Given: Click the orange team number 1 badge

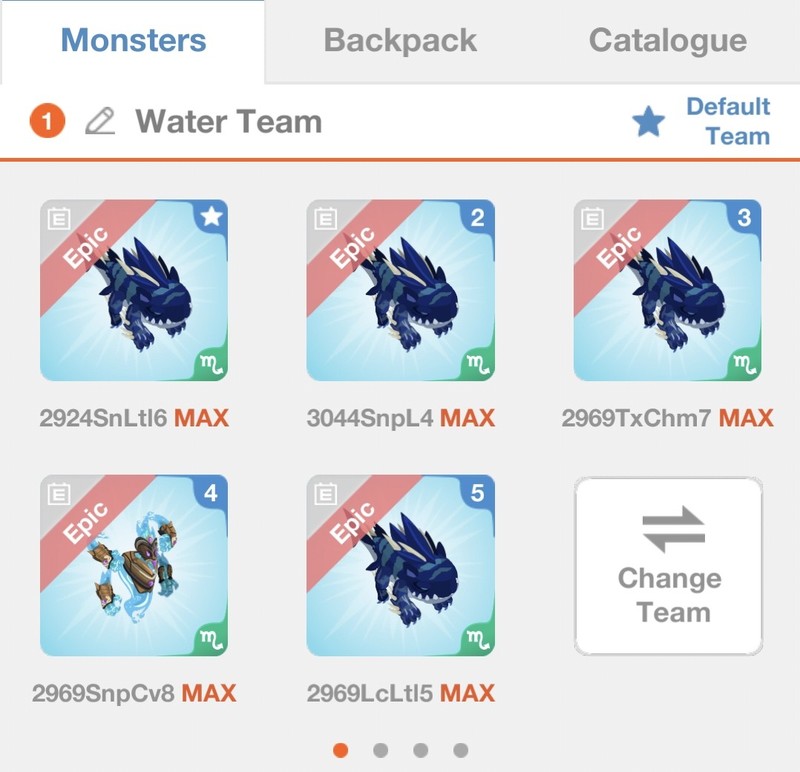Looking at the screenshot, I should tap(47, 121).
